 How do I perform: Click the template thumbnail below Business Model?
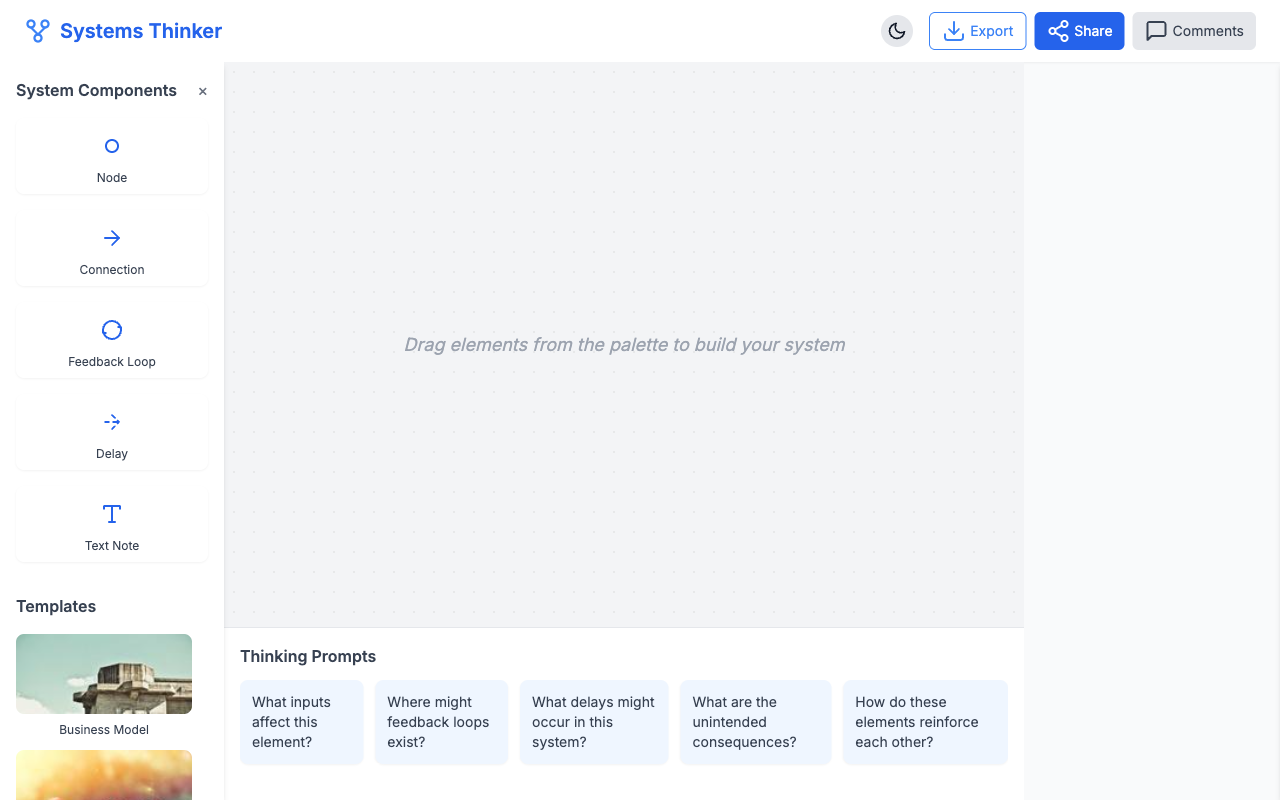tap(103, 775)
